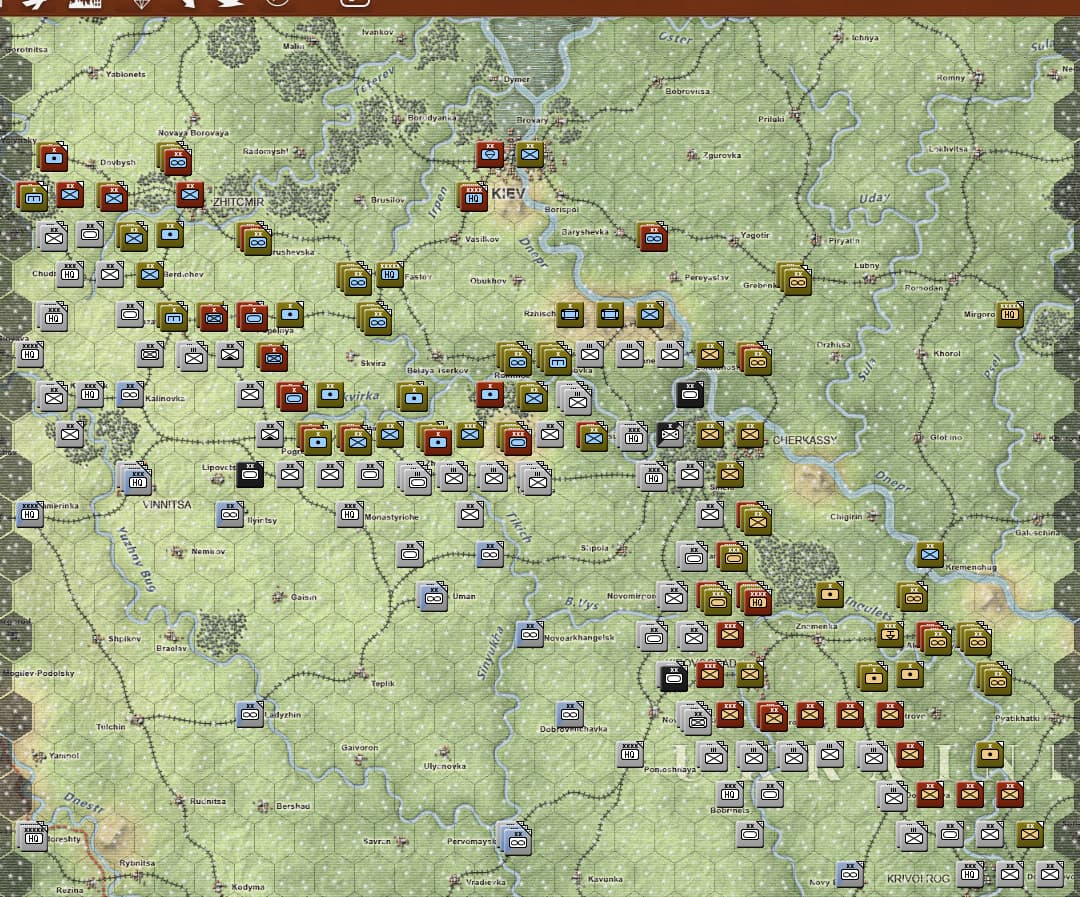Click the olive unit at Rzhischev
This screenshot has height=897, width=1080.
[570, 314]
